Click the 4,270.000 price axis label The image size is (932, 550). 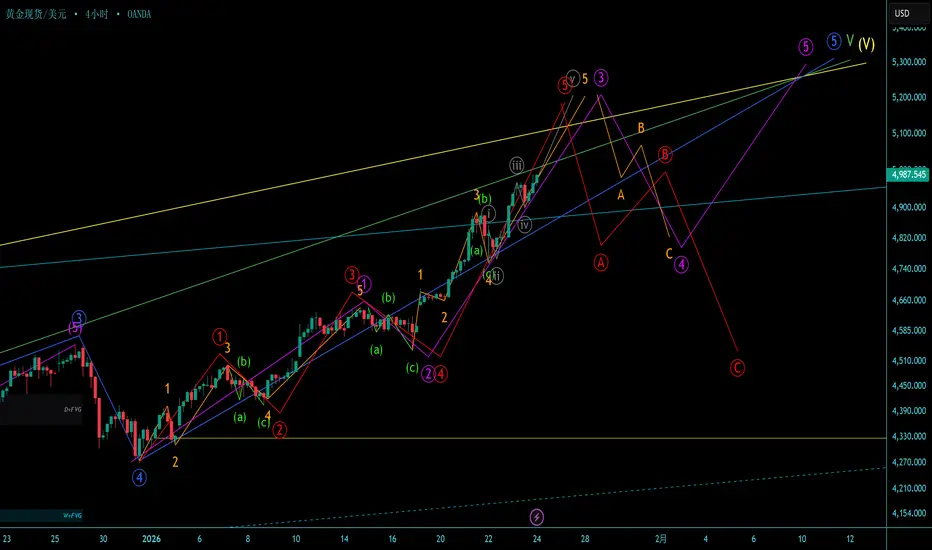coord(909,462)
